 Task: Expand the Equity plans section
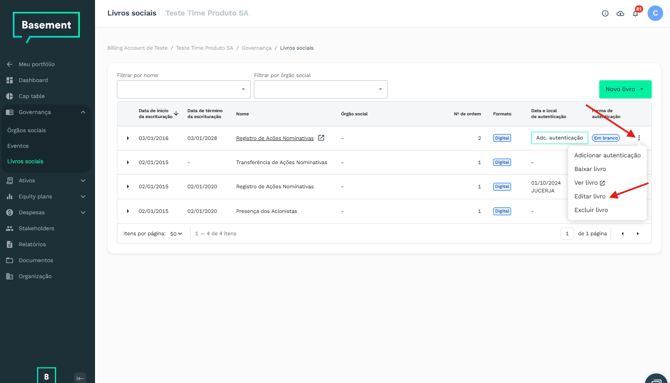[x=83, y=197]
